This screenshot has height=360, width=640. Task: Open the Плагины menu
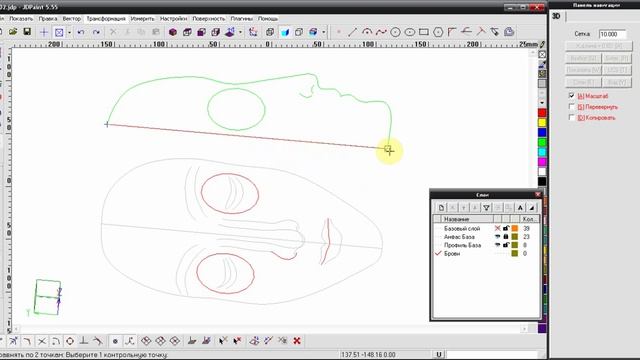click(241, 19)
